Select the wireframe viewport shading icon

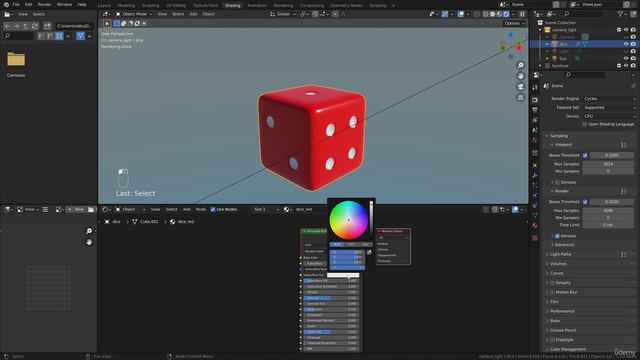click(485, 14)
